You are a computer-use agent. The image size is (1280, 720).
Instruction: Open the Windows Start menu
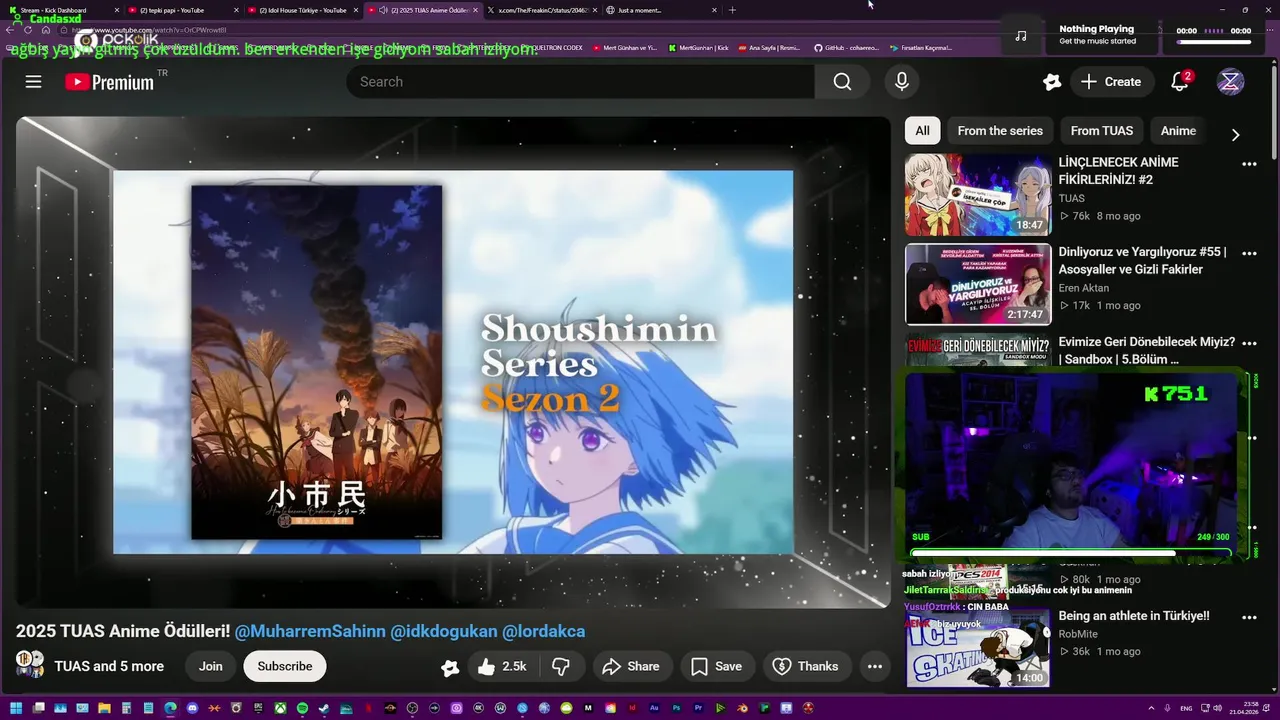coord(16,708)
